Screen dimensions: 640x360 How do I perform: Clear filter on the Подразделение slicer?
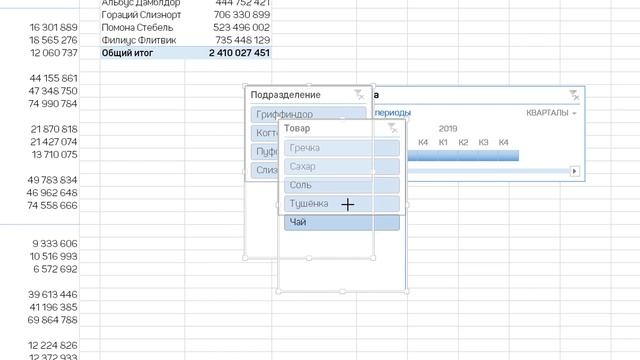pyautogui.click(x=359, y=95)
